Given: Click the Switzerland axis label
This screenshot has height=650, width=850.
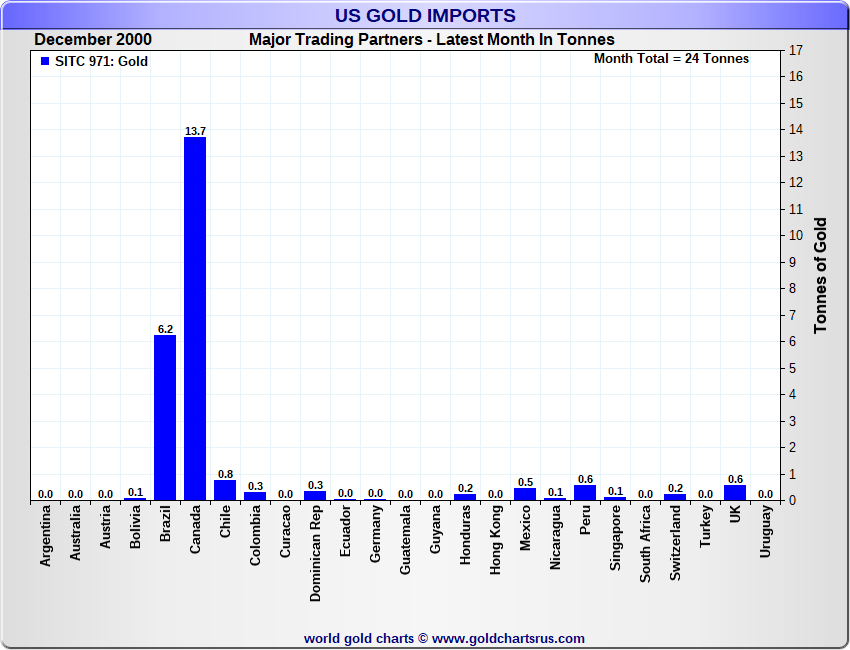Looking at the screenshot, I should (x=676, y=542).
